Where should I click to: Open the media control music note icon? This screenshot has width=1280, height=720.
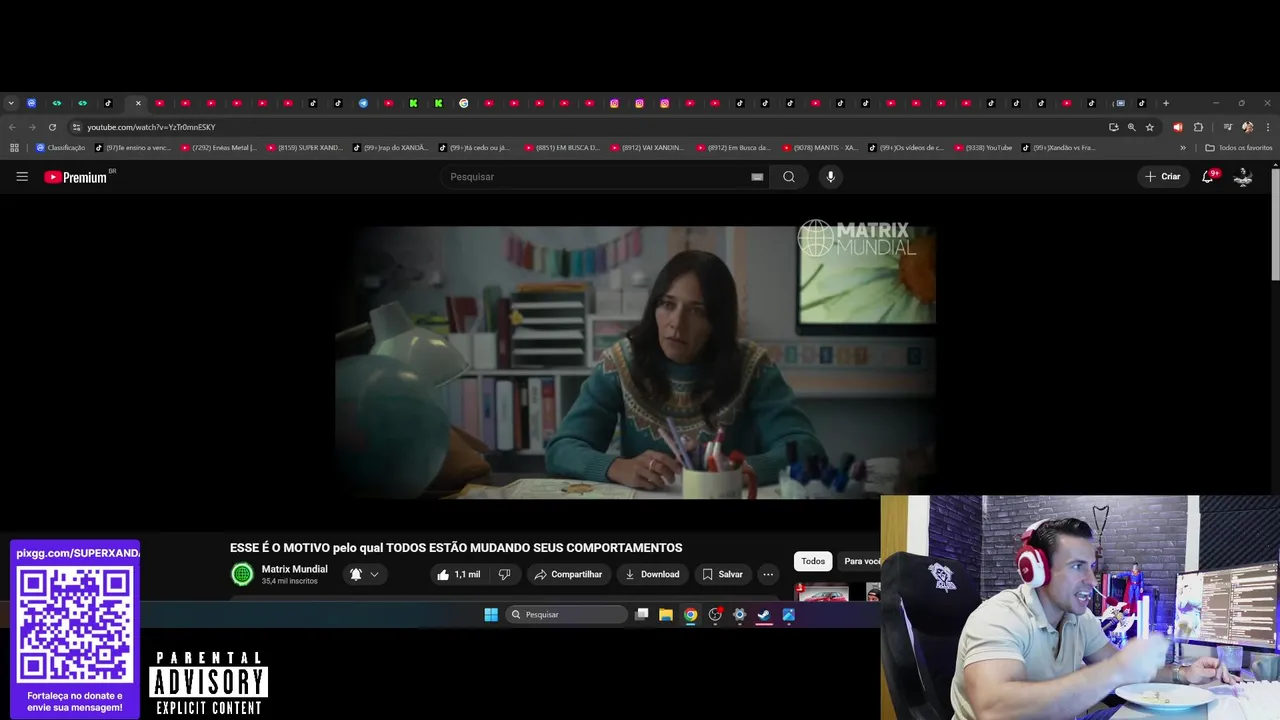pyautogui.click(x=1228, y=128)
